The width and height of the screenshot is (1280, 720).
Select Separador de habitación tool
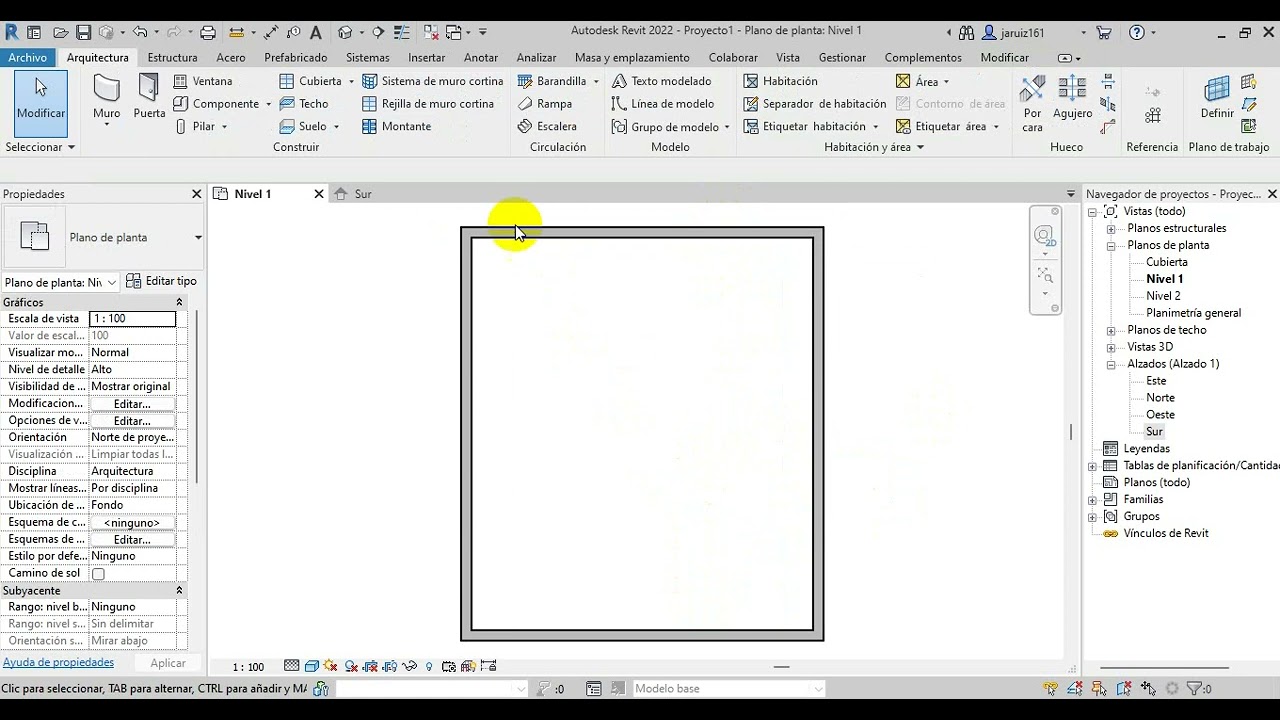pos(815,104)
